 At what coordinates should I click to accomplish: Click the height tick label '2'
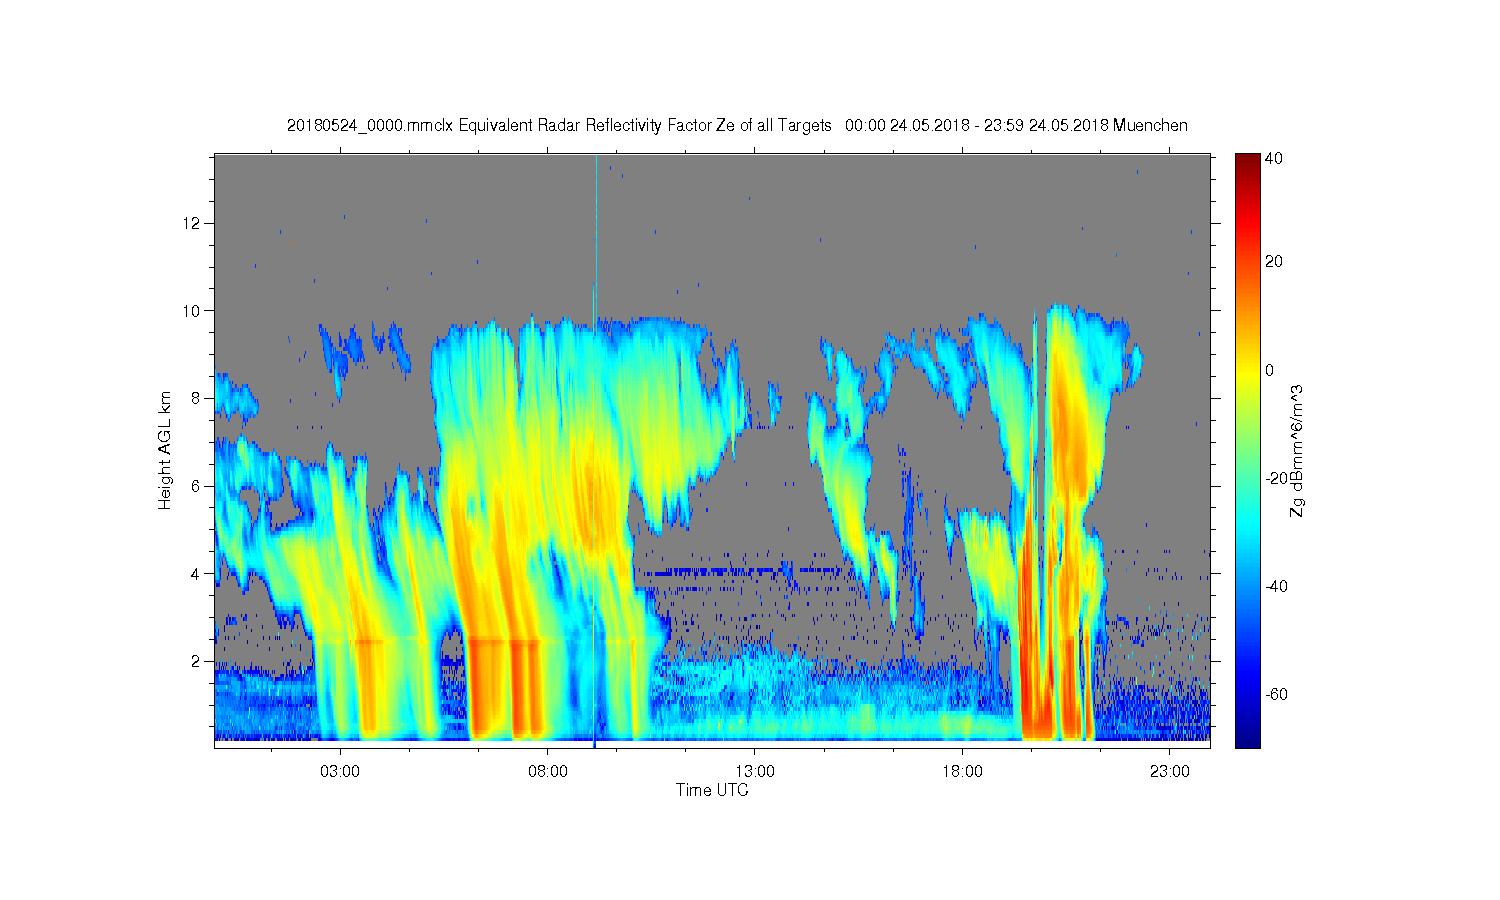click(196, 661)
